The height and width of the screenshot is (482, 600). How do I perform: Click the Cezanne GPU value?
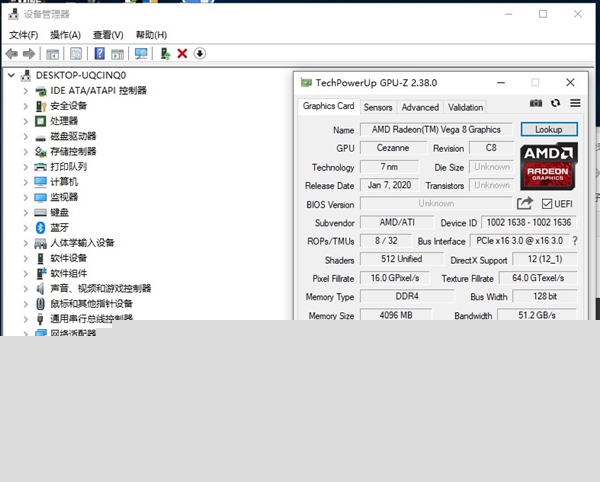point(393,148)
